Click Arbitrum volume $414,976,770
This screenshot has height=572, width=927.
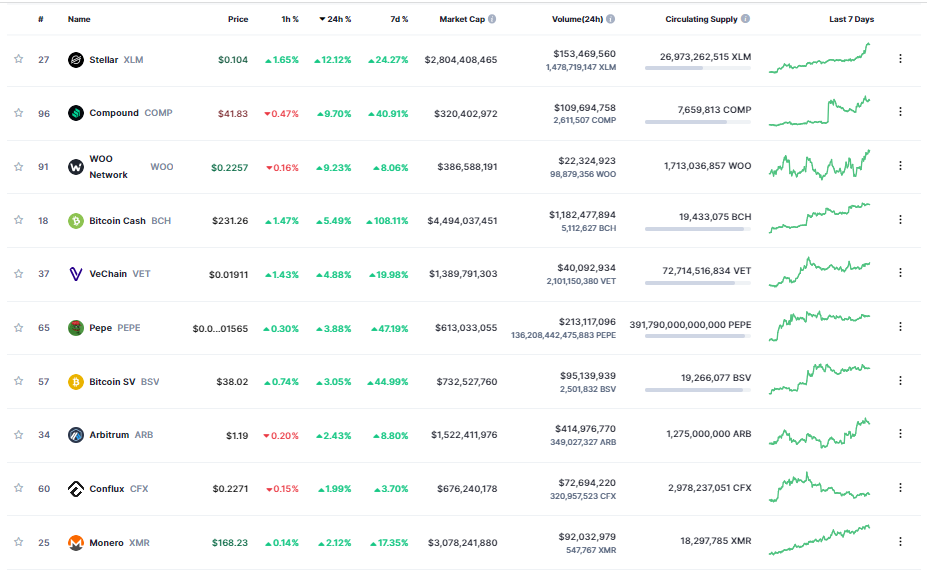coord(585,428)
